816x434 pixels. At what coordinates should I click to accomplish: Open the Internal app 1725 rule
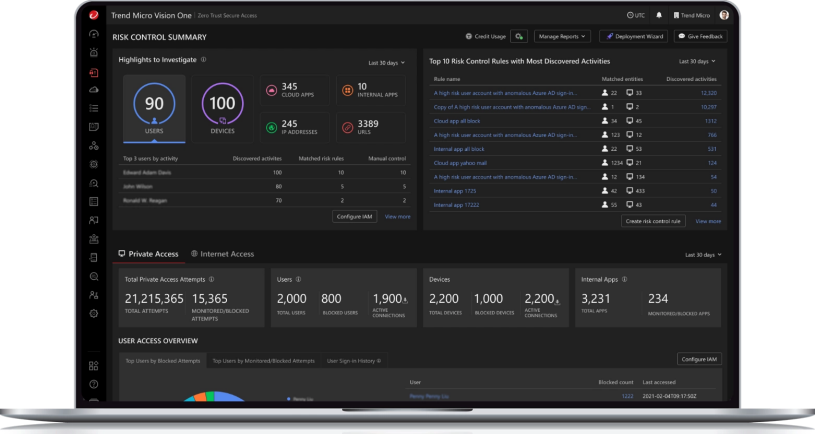pyautogui.click(x=455, y=191)
